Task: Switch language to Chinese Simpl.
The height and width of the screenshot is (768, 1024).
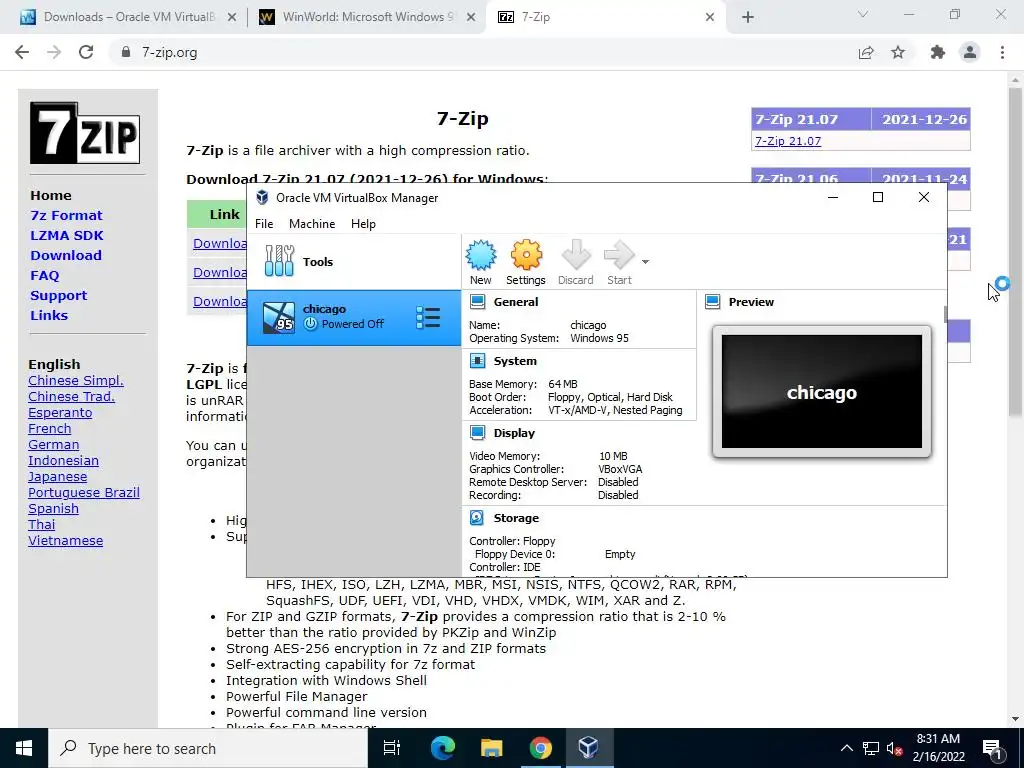Action: (x=76, y=381)
